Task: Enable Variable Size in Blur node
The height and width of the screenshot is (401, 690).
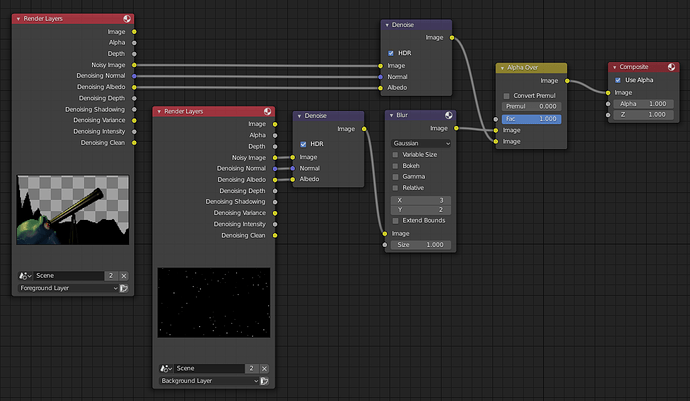Action: click(395, 155)
